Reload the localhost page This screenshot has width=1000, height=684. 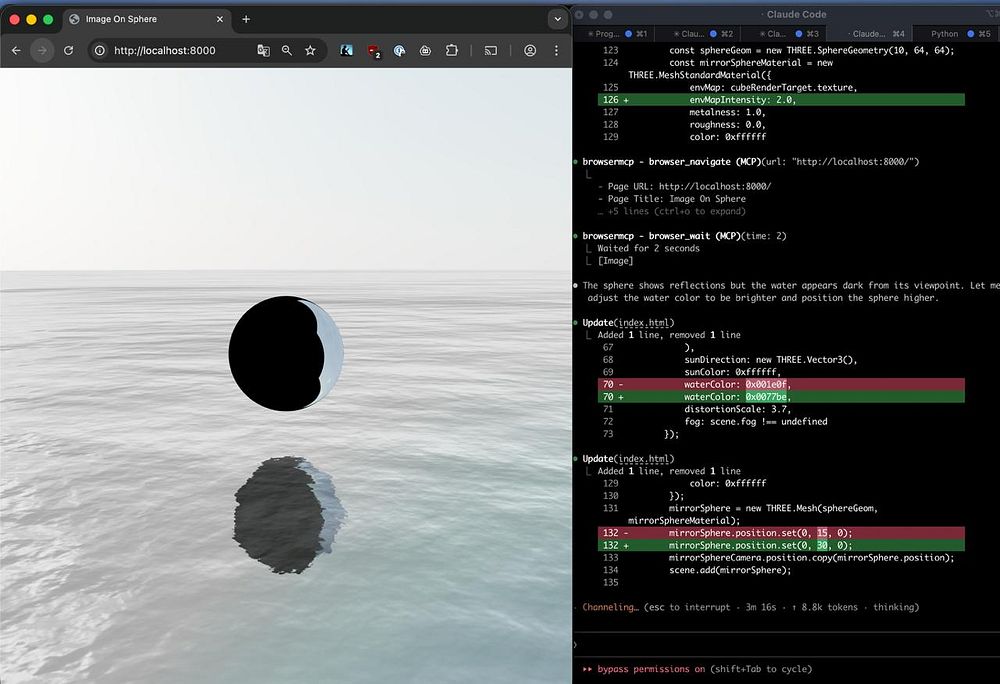pos(68,50)
